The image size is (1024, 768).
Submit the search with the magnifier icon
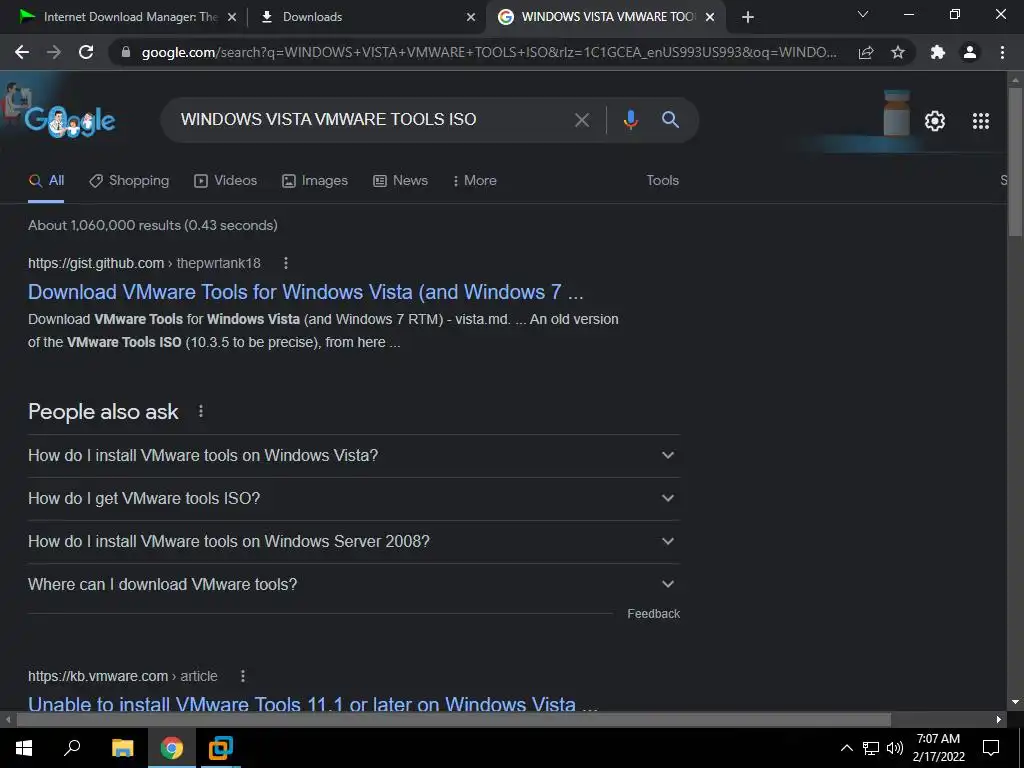click(x=670, y=120)
